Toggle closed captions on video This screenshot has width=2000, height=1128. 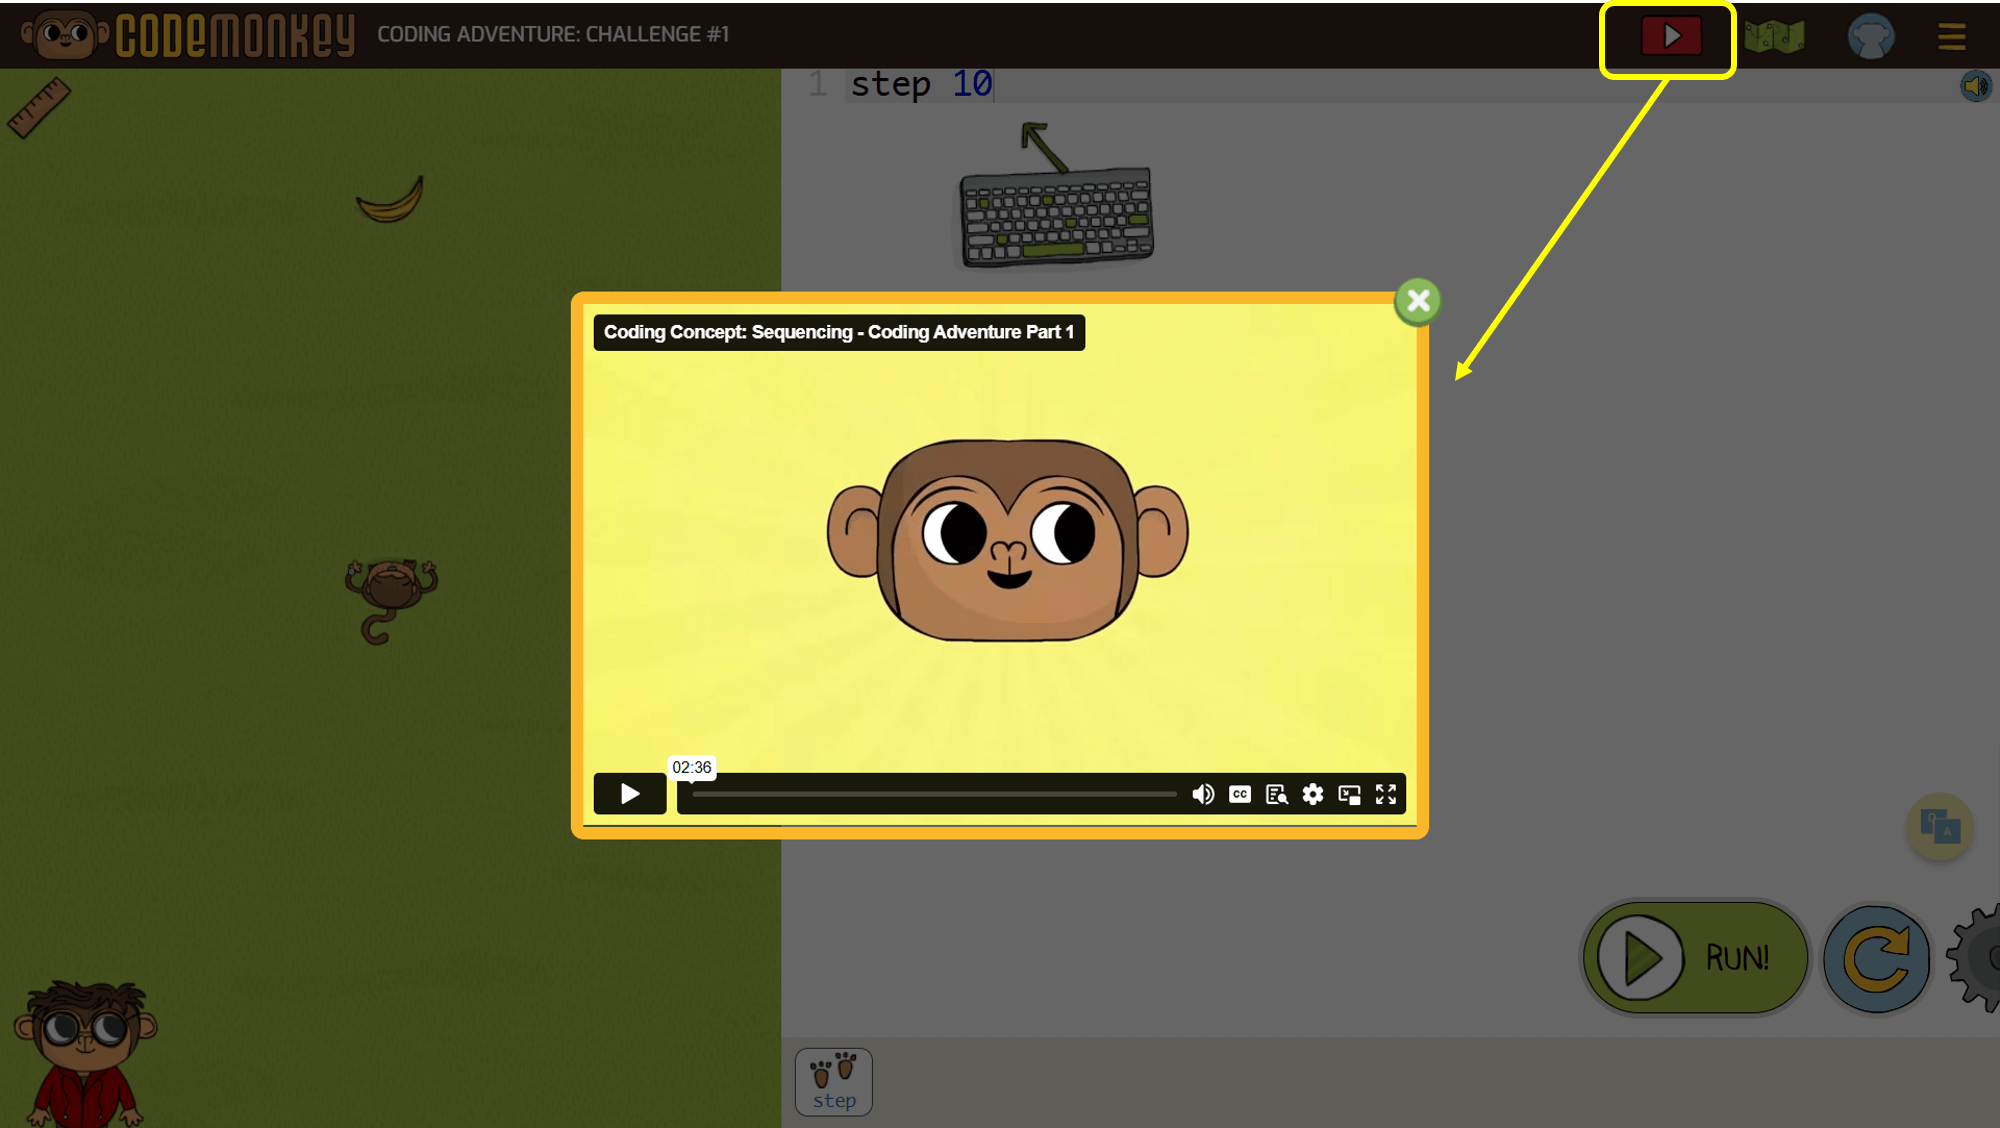point(1240,794)
